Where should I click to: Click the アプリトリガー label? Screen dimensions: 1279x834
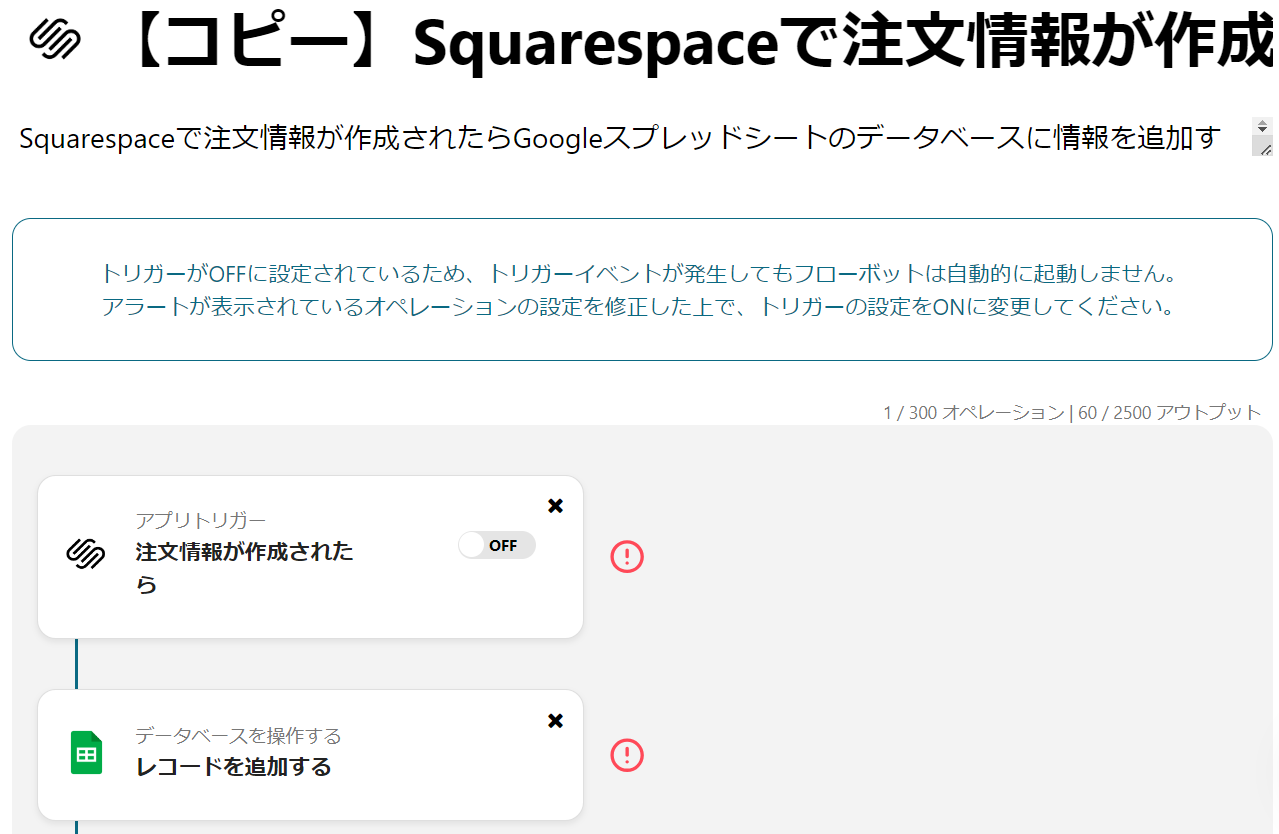[x=201, y=520]
